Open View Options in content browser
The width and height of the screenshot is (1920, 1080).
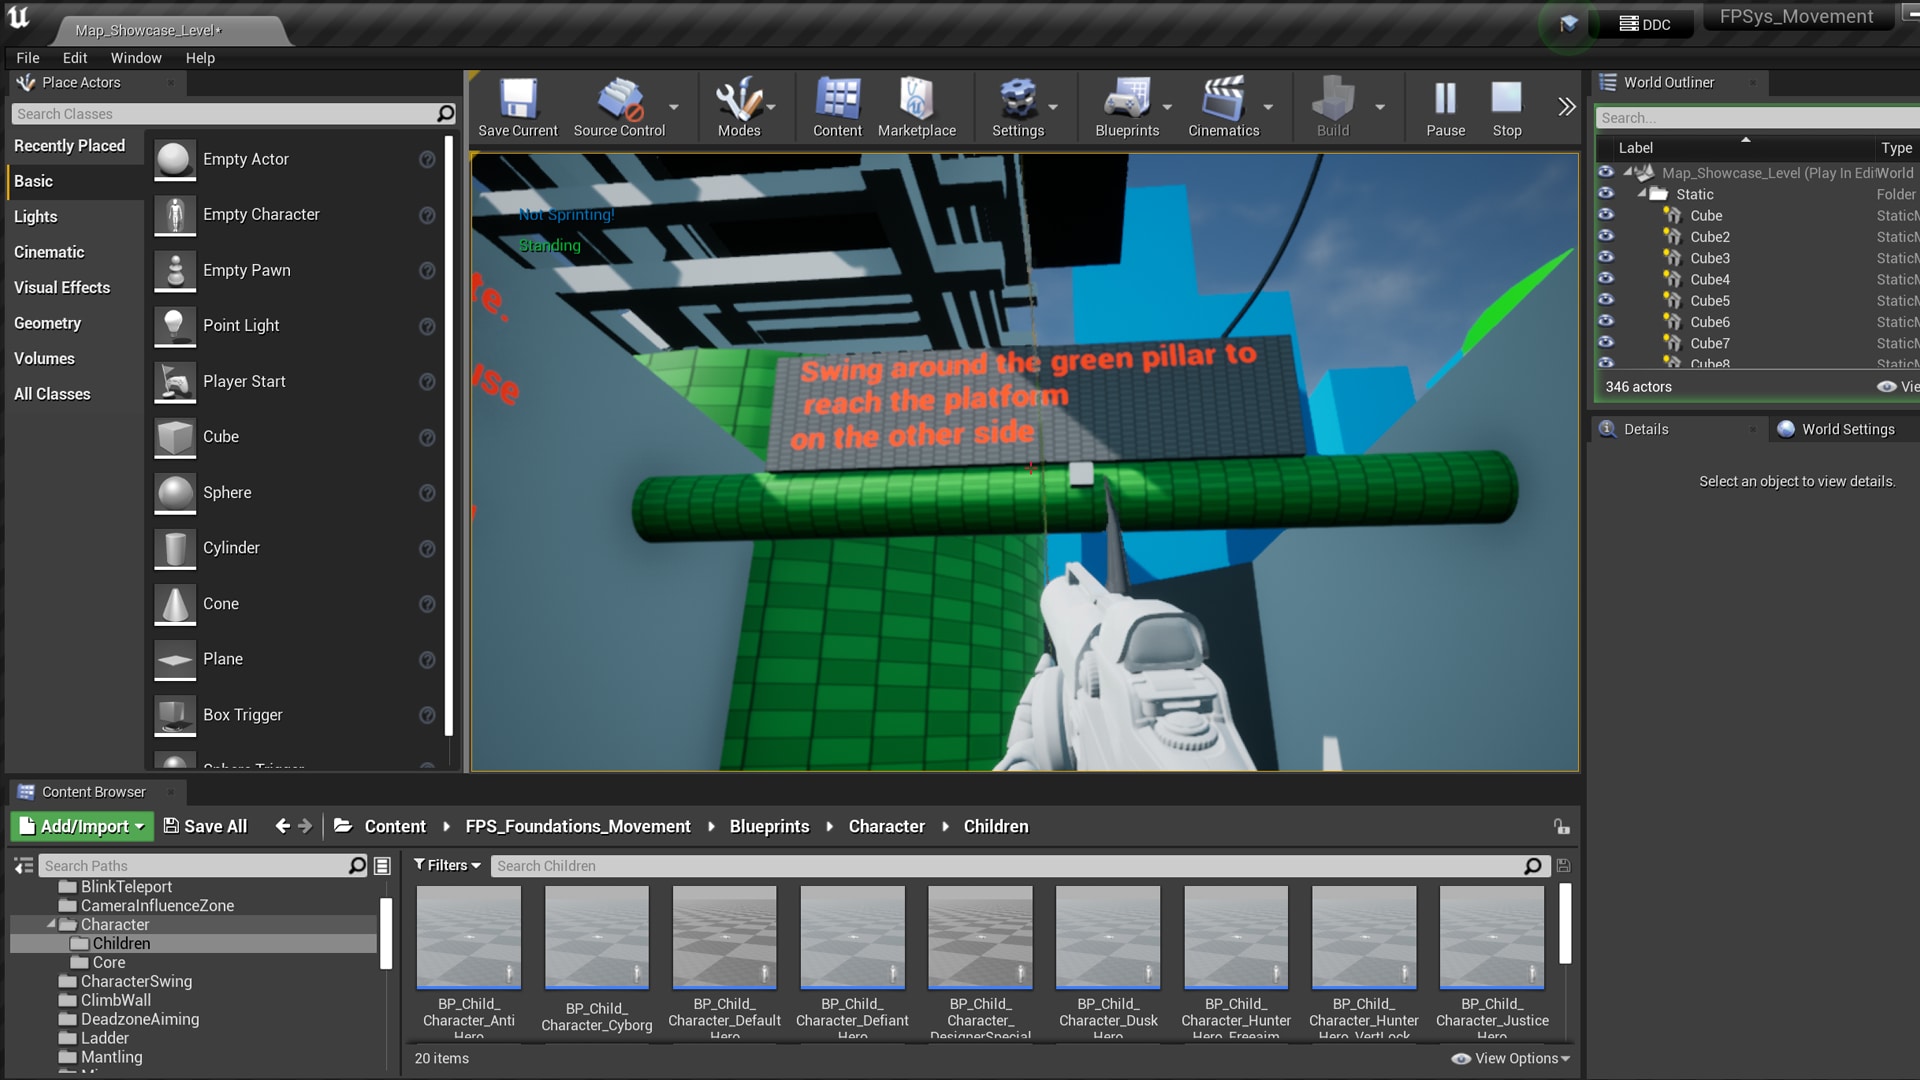[x=1511, y=1058]
